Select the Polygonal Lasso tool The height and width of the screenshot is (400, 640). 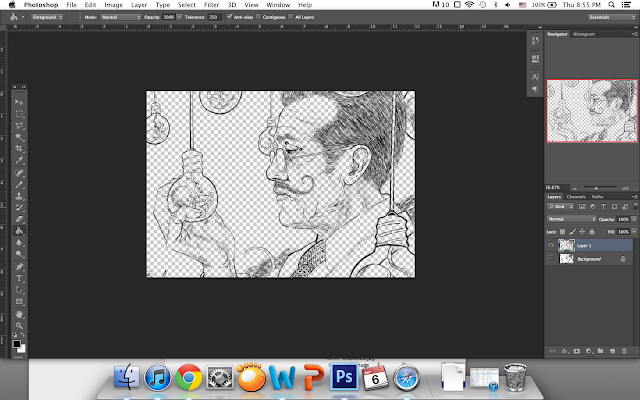click(x=19, y=126)
